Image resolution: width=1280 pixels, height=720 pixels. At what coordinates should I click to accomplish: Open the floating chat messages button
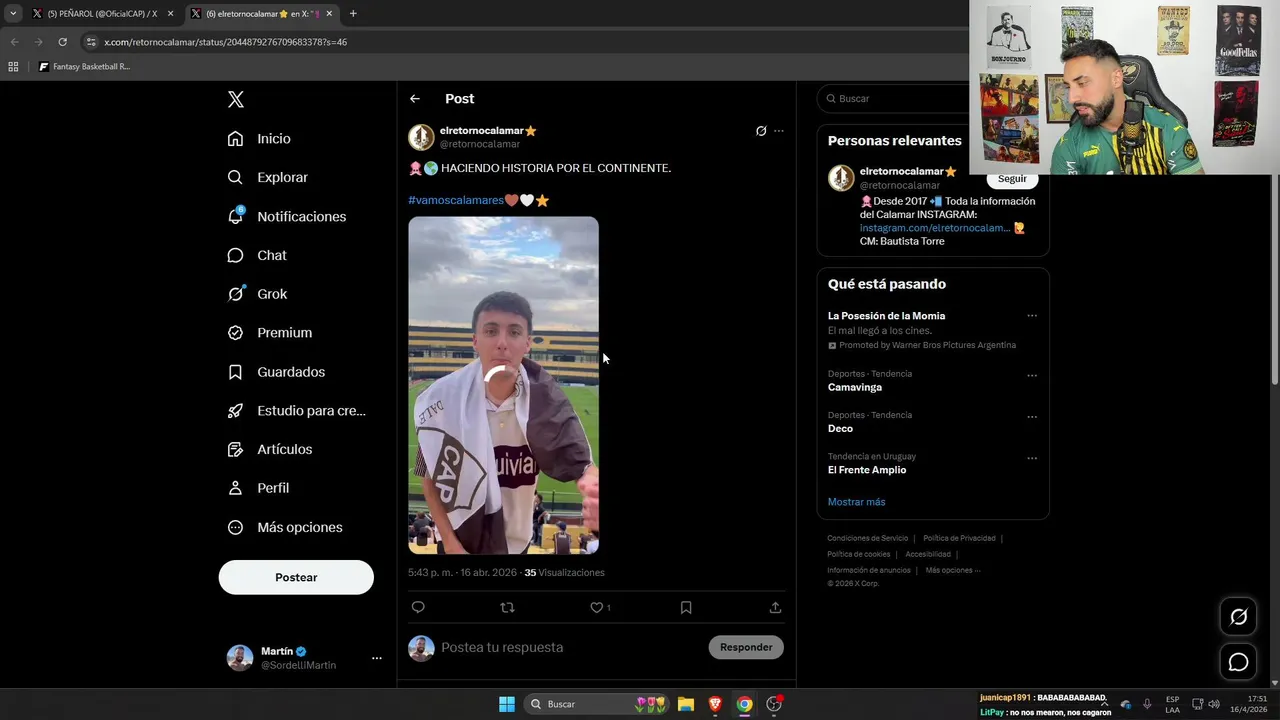[1238, 662]
